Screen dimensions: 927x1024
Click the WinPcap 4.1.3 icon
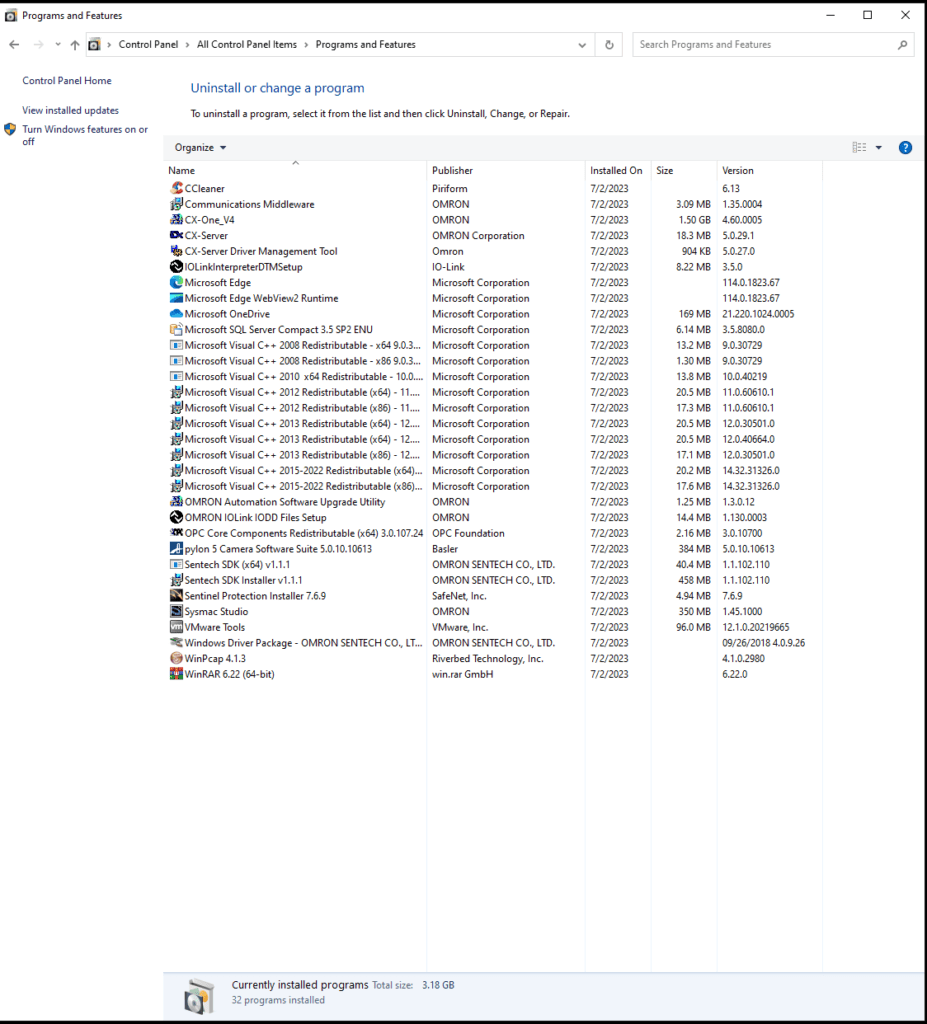coord(176,658)
